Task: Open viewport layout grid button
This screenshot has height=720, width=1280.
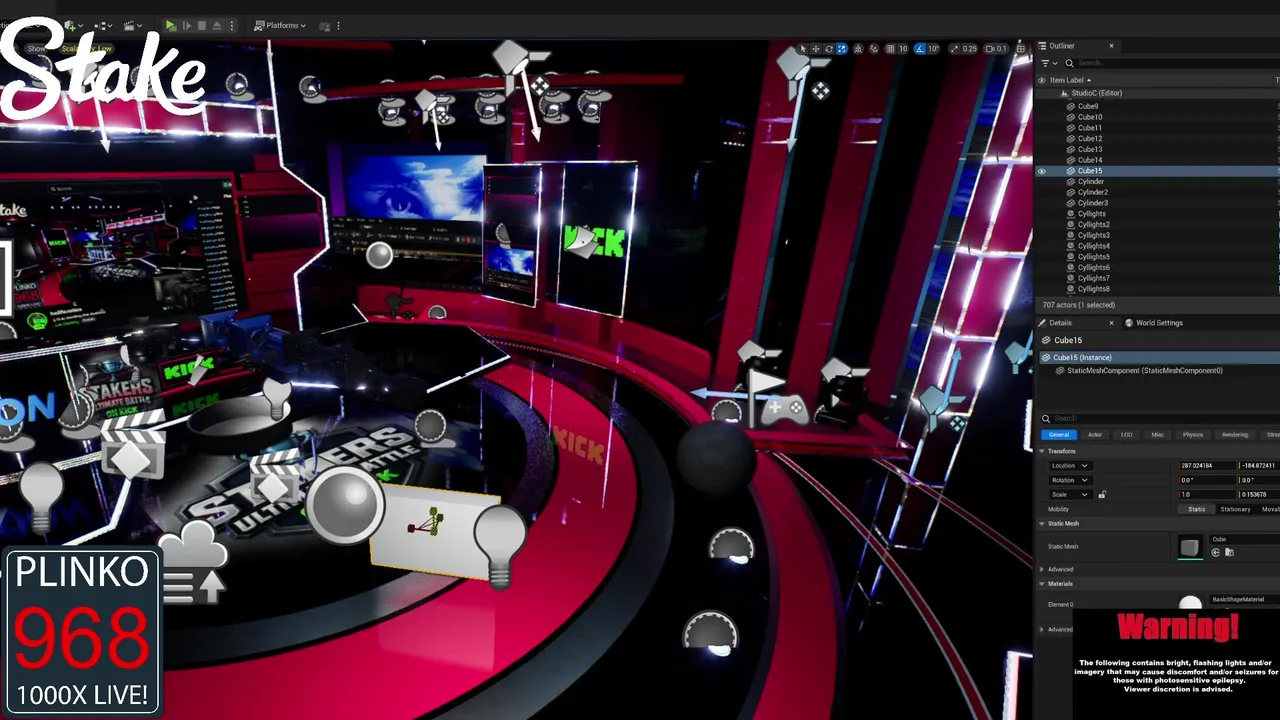Action: (x=1020, y=48)
